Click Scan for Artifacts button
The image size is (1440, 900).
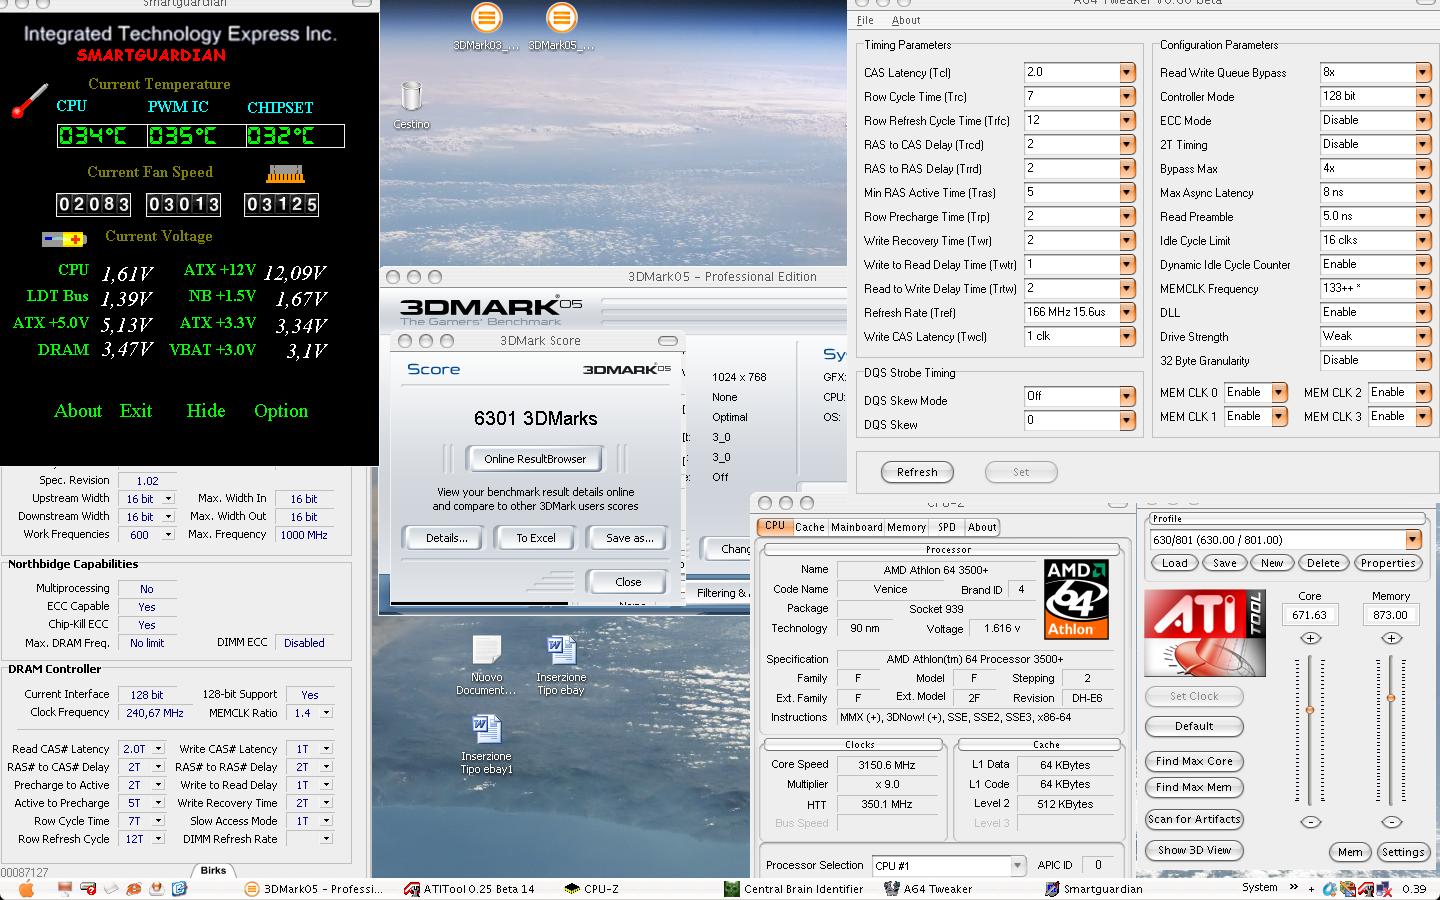[1194, 819]
